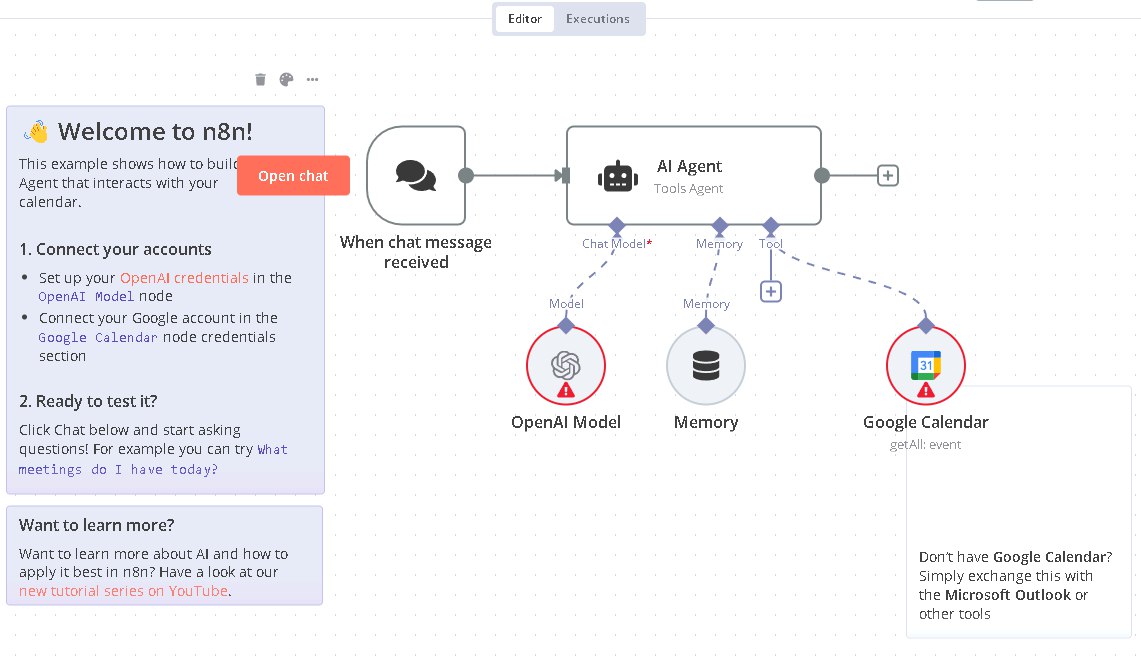This screenshot has width=1141, height=656.
Task: Click the Open chat button
Action: 293,175
